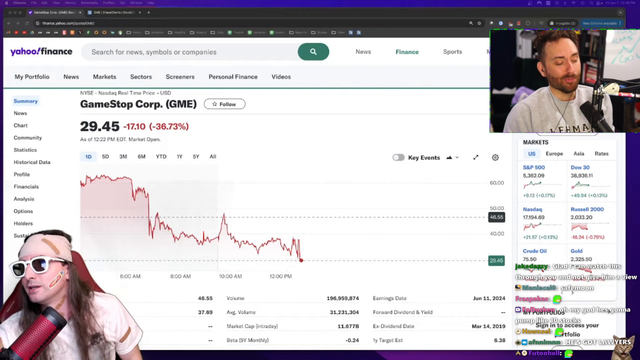Open the Holders sidebar section
This screenshot has height=360, width=640.
point(23,224)
